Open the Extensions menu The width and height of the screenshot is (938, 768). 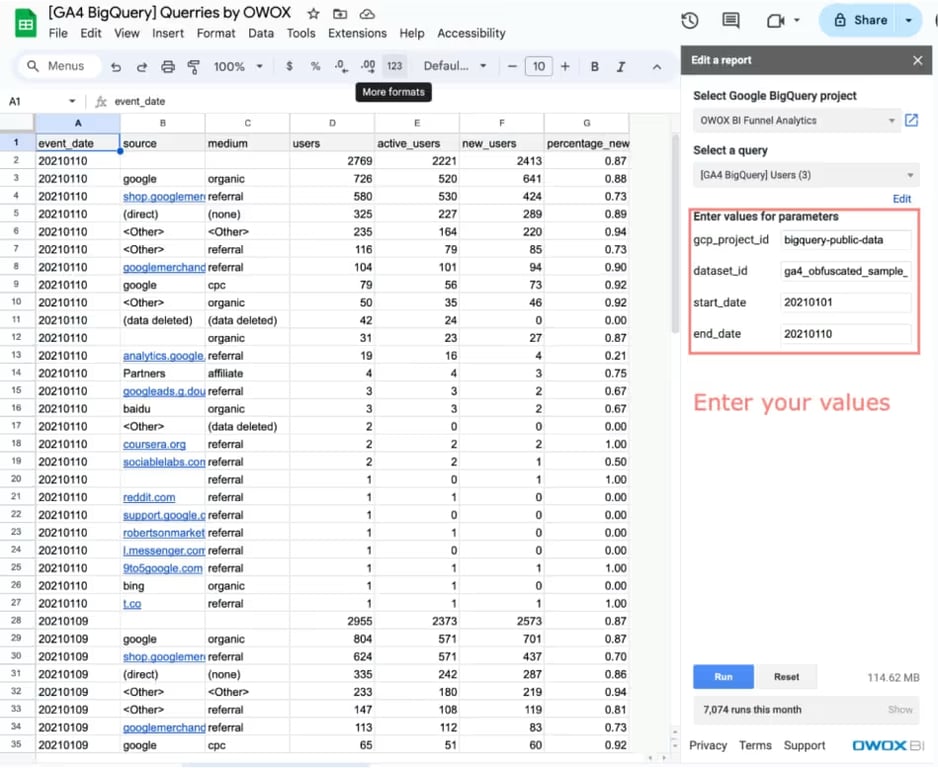(357, 33)
